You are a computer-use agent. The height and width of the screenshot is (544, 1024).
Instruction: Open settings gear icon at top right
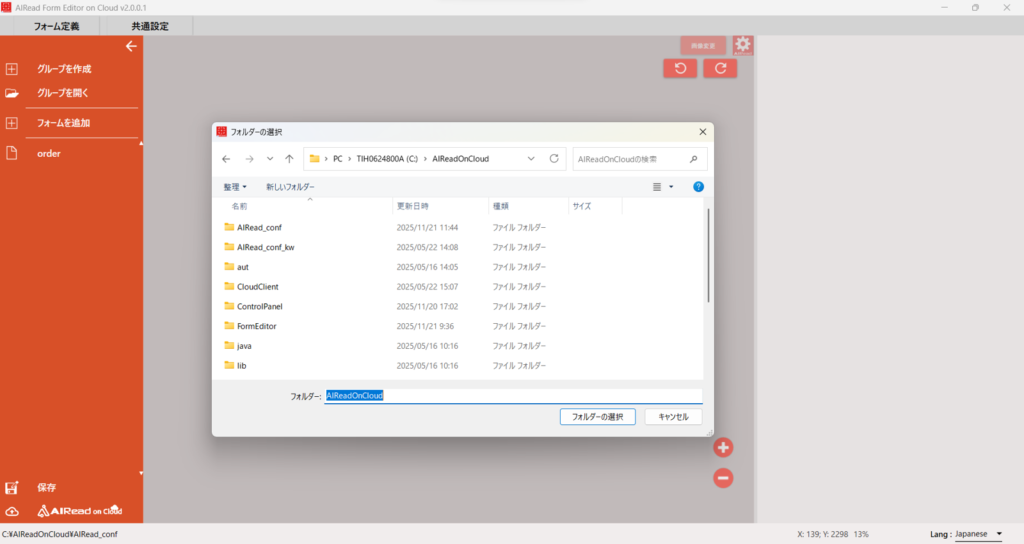pyautogui.click(x=742, y=45)
